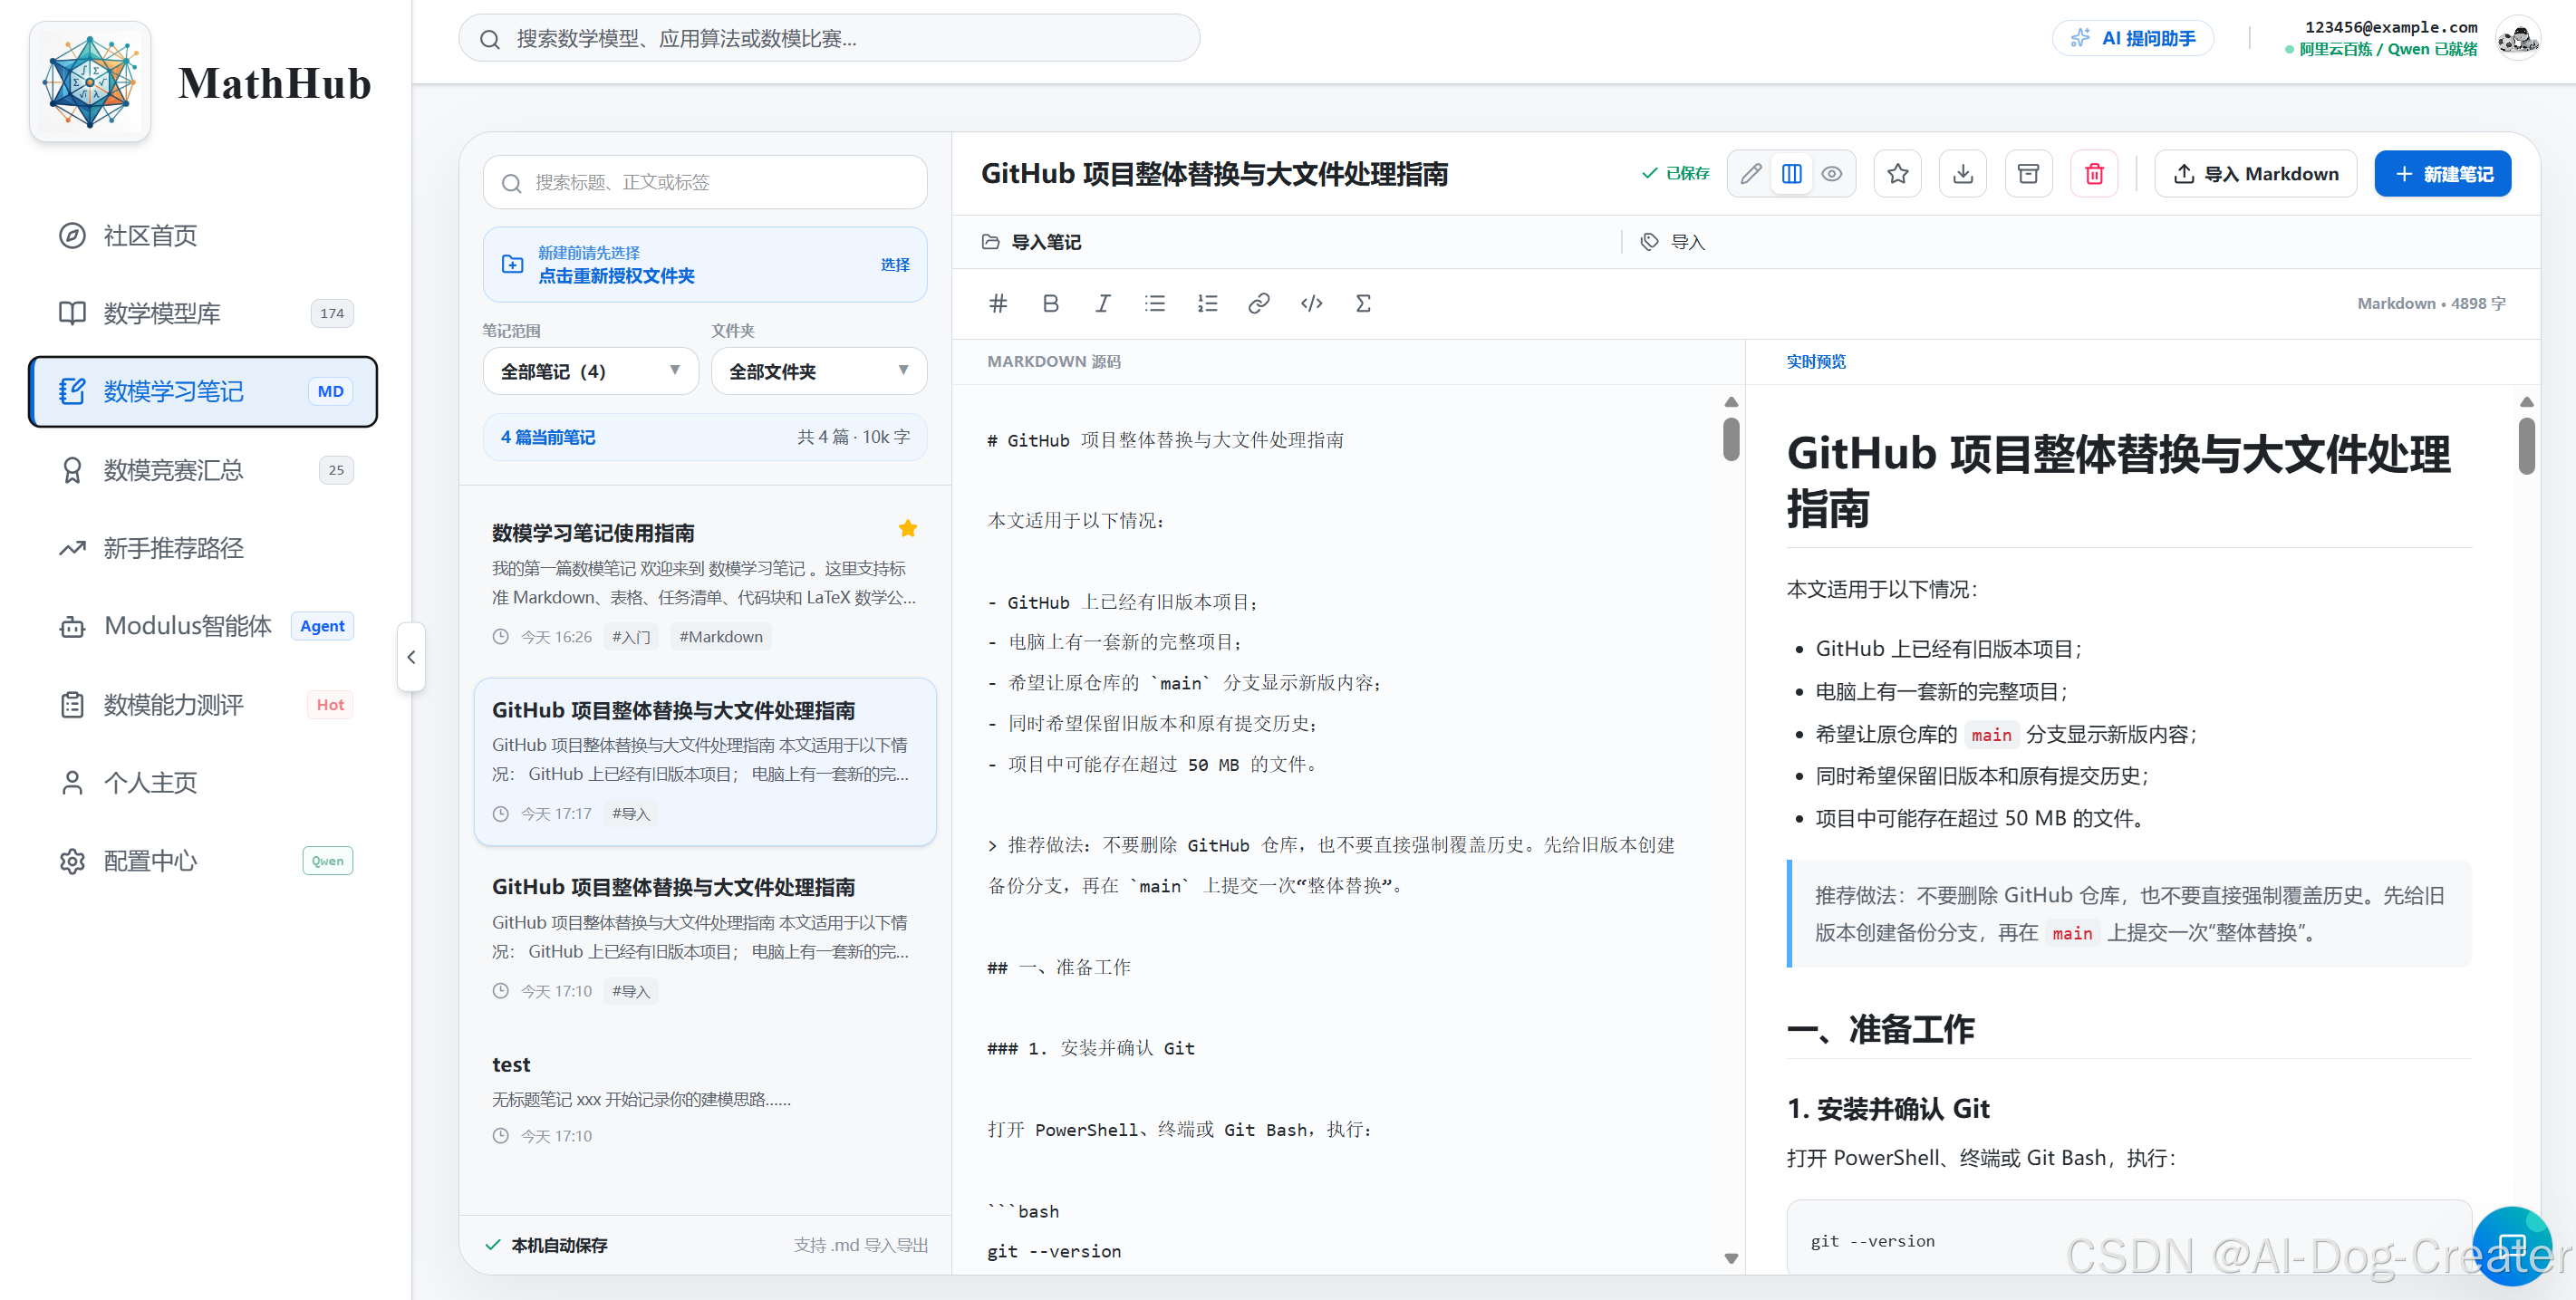Click the #导入 tag on selected note

point(631,814)
